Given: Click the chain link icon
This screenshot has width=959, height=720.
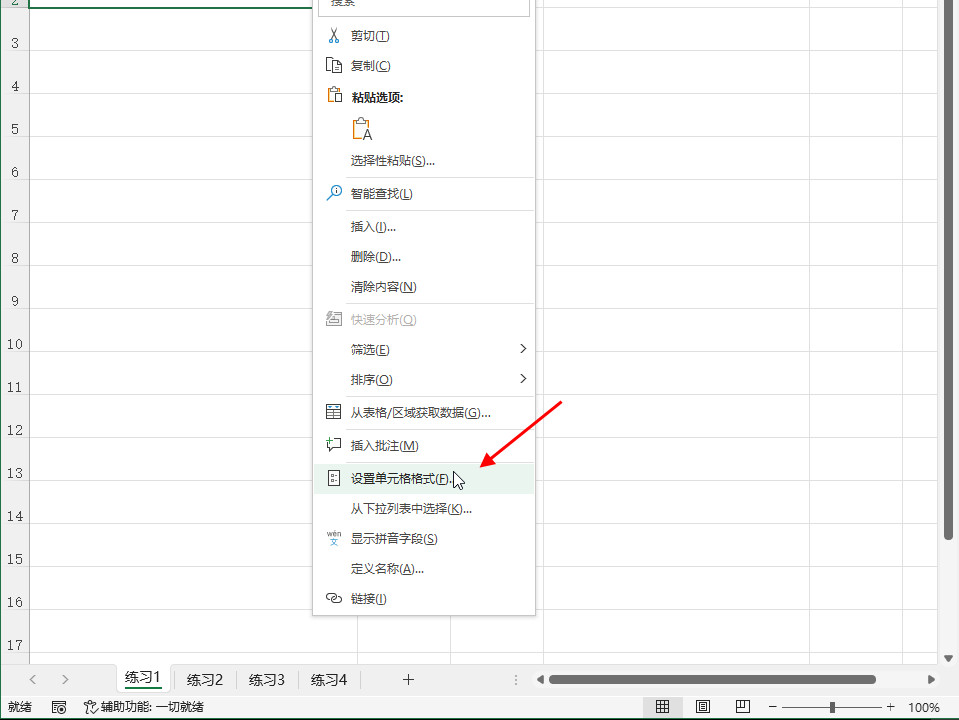Looking at the screenshot, I should (333, 598).
